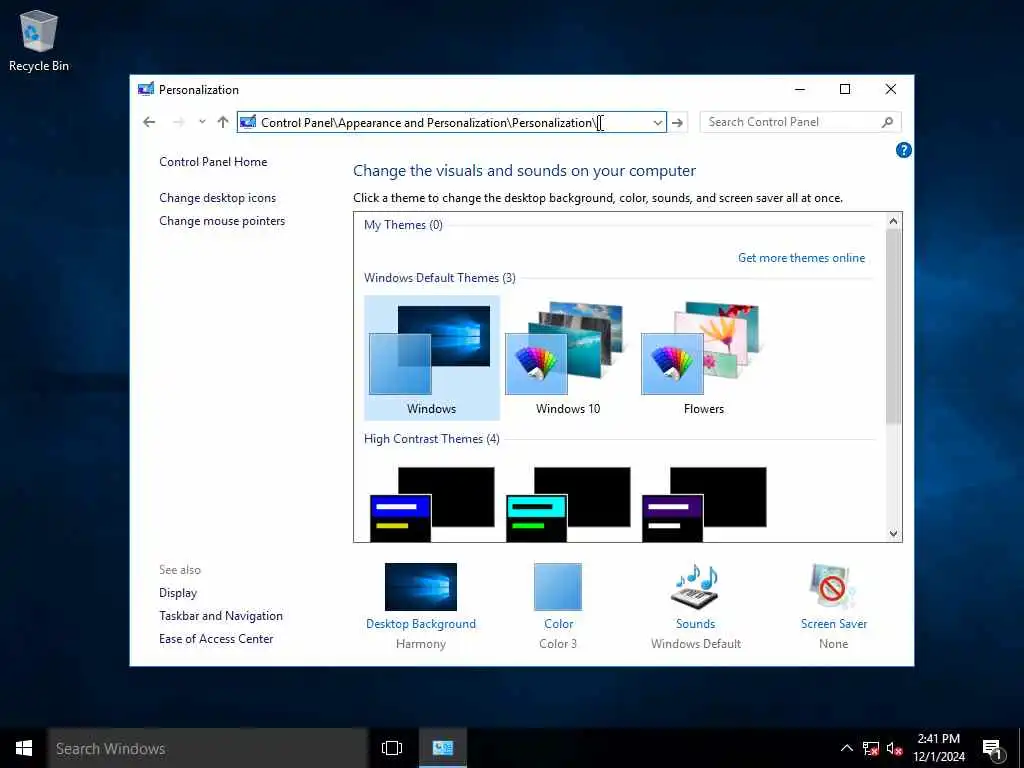Minimize the Personalization window
The image size is (1024, 768).
(799, 89)
